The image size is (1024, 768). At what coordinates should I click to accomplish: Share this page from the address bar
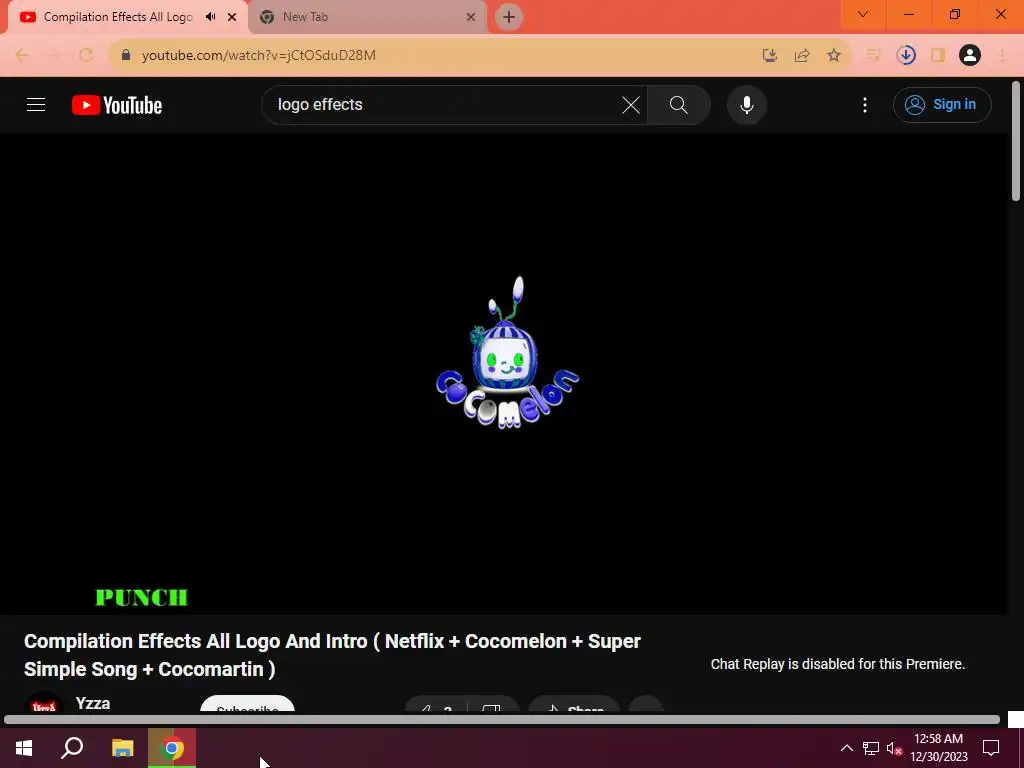[802, 55]
